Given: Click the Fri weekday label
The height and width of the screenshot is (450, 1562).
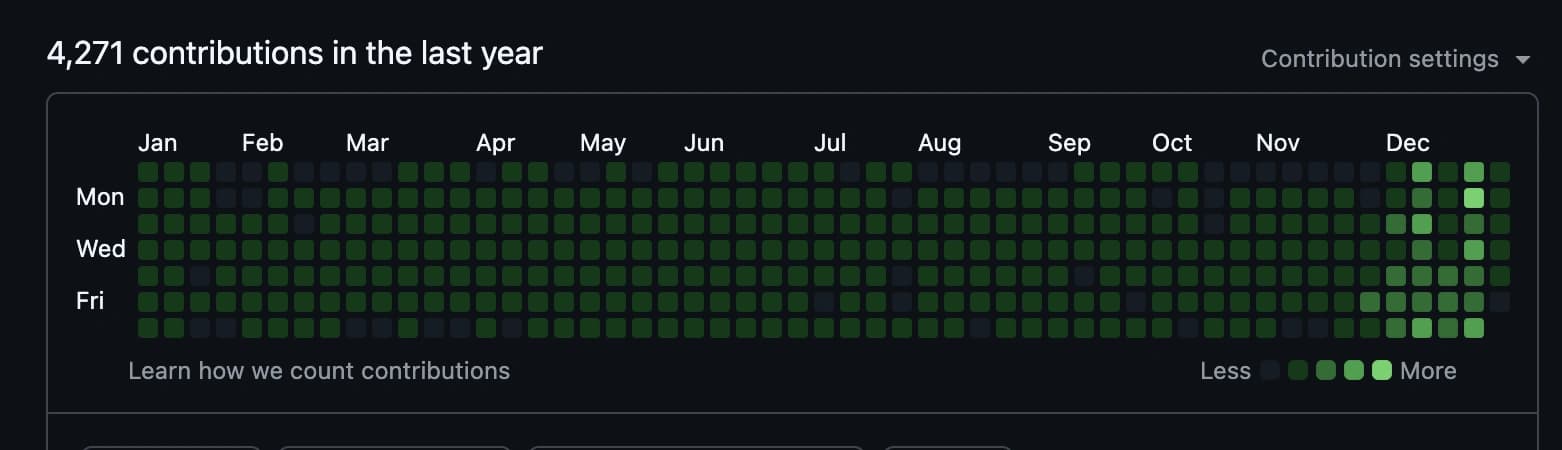Looking at the screenshot, I should 90,300.
